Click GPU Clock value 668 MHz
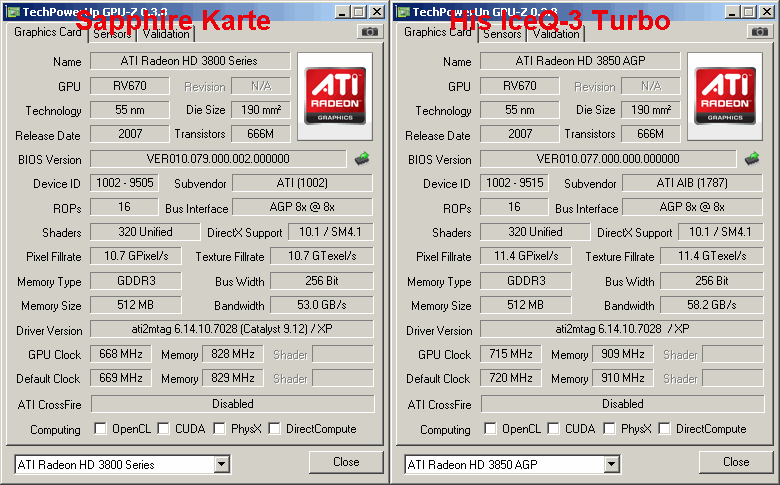The width and height of the screenshot is (780, 485). pyautogui.click(x=120, y=354)
